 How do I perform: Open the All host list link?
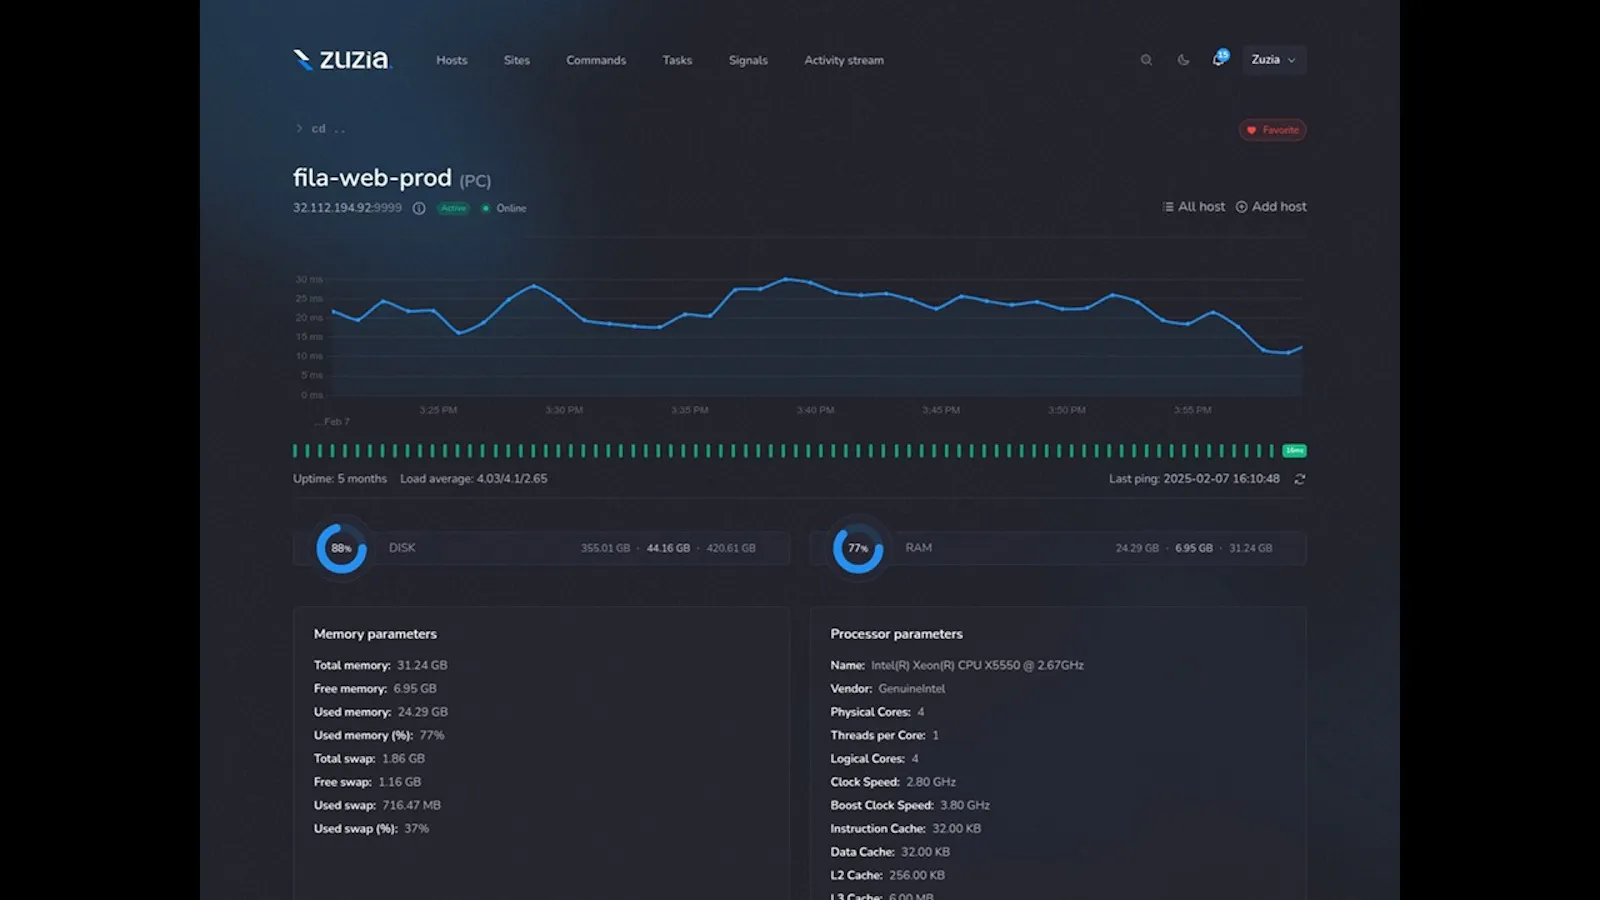(1194, 207)
